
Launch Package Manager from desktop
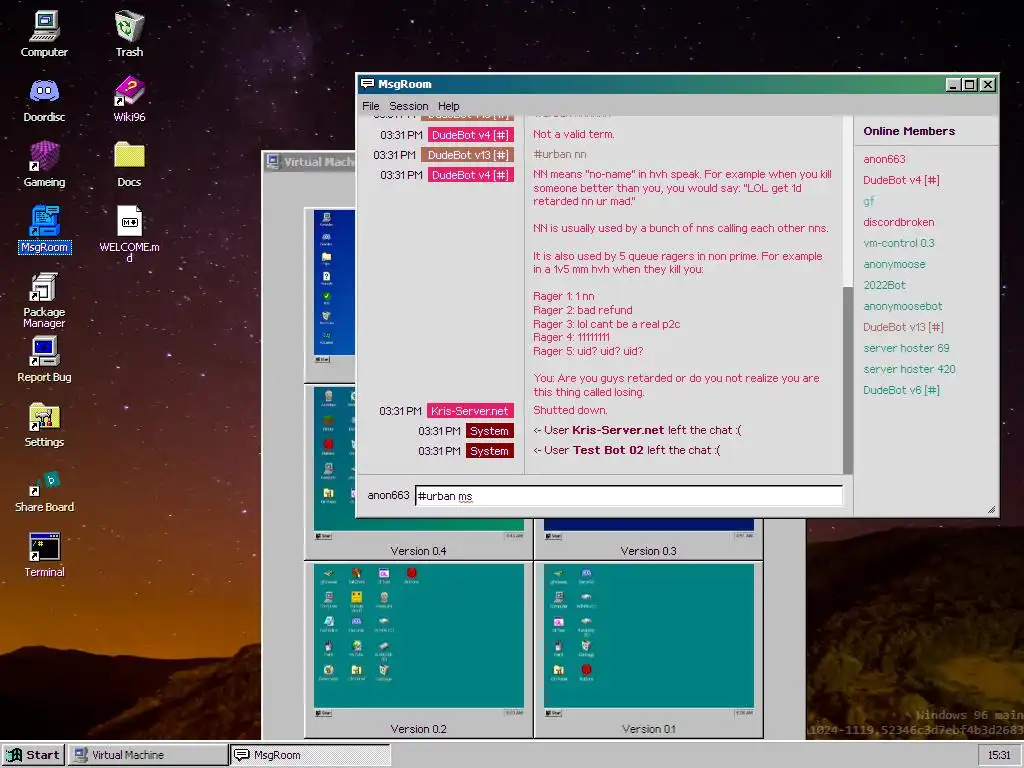point(44,300)
